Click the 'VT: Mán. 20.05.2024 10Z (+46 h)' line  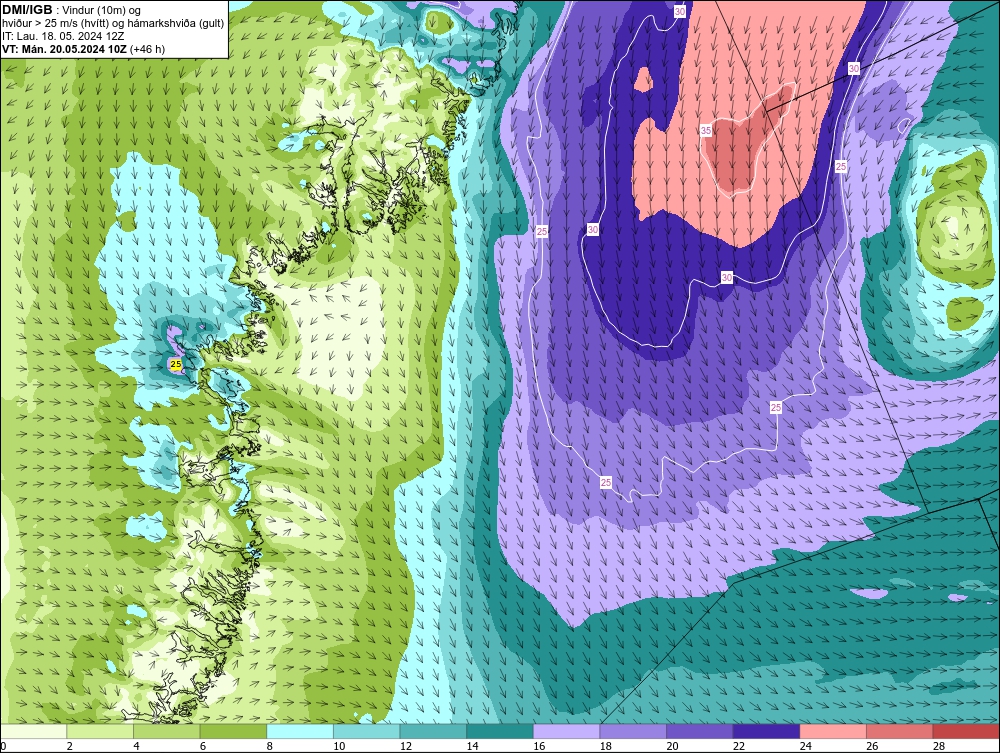[83, 49]
